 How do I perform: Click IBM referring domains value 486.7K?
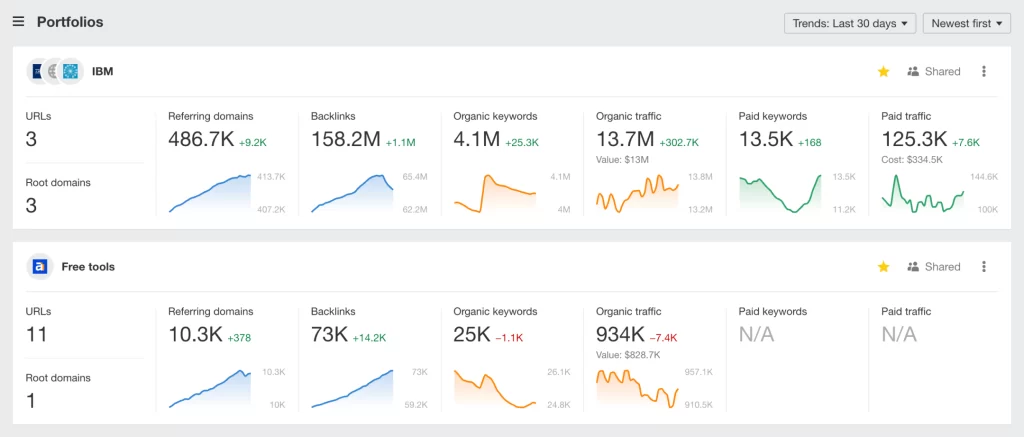pos(200,140)
